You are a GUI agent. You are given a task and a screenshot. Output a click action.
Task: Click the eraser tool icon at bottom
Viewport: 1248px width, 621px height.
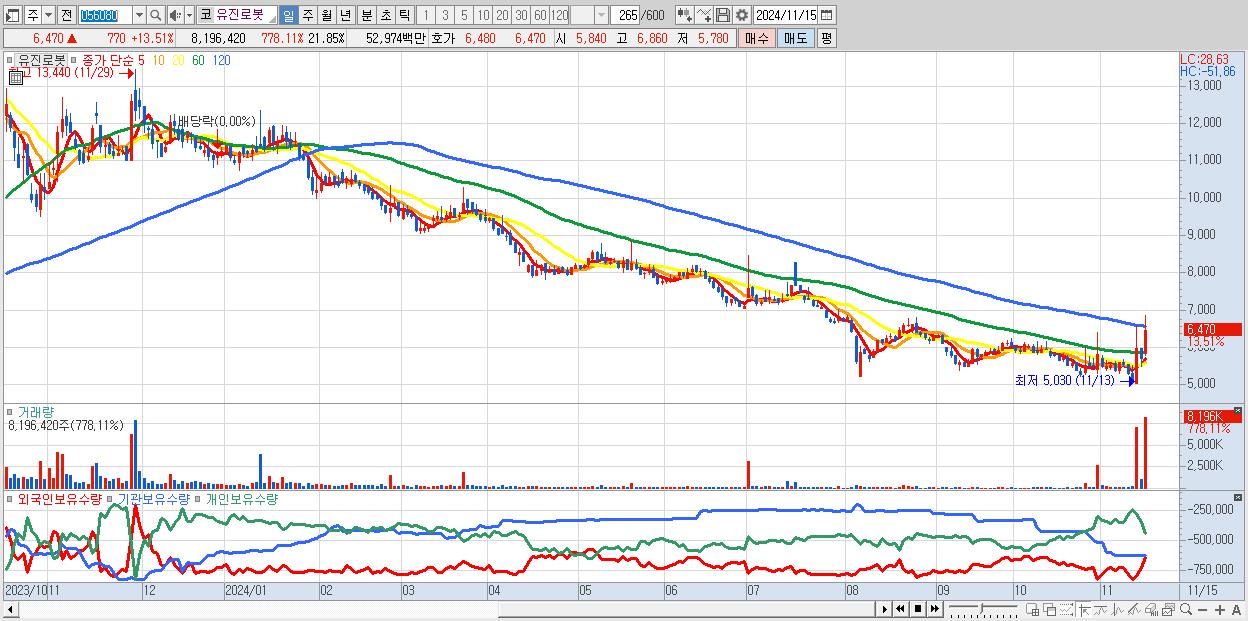click(1151, 610)
